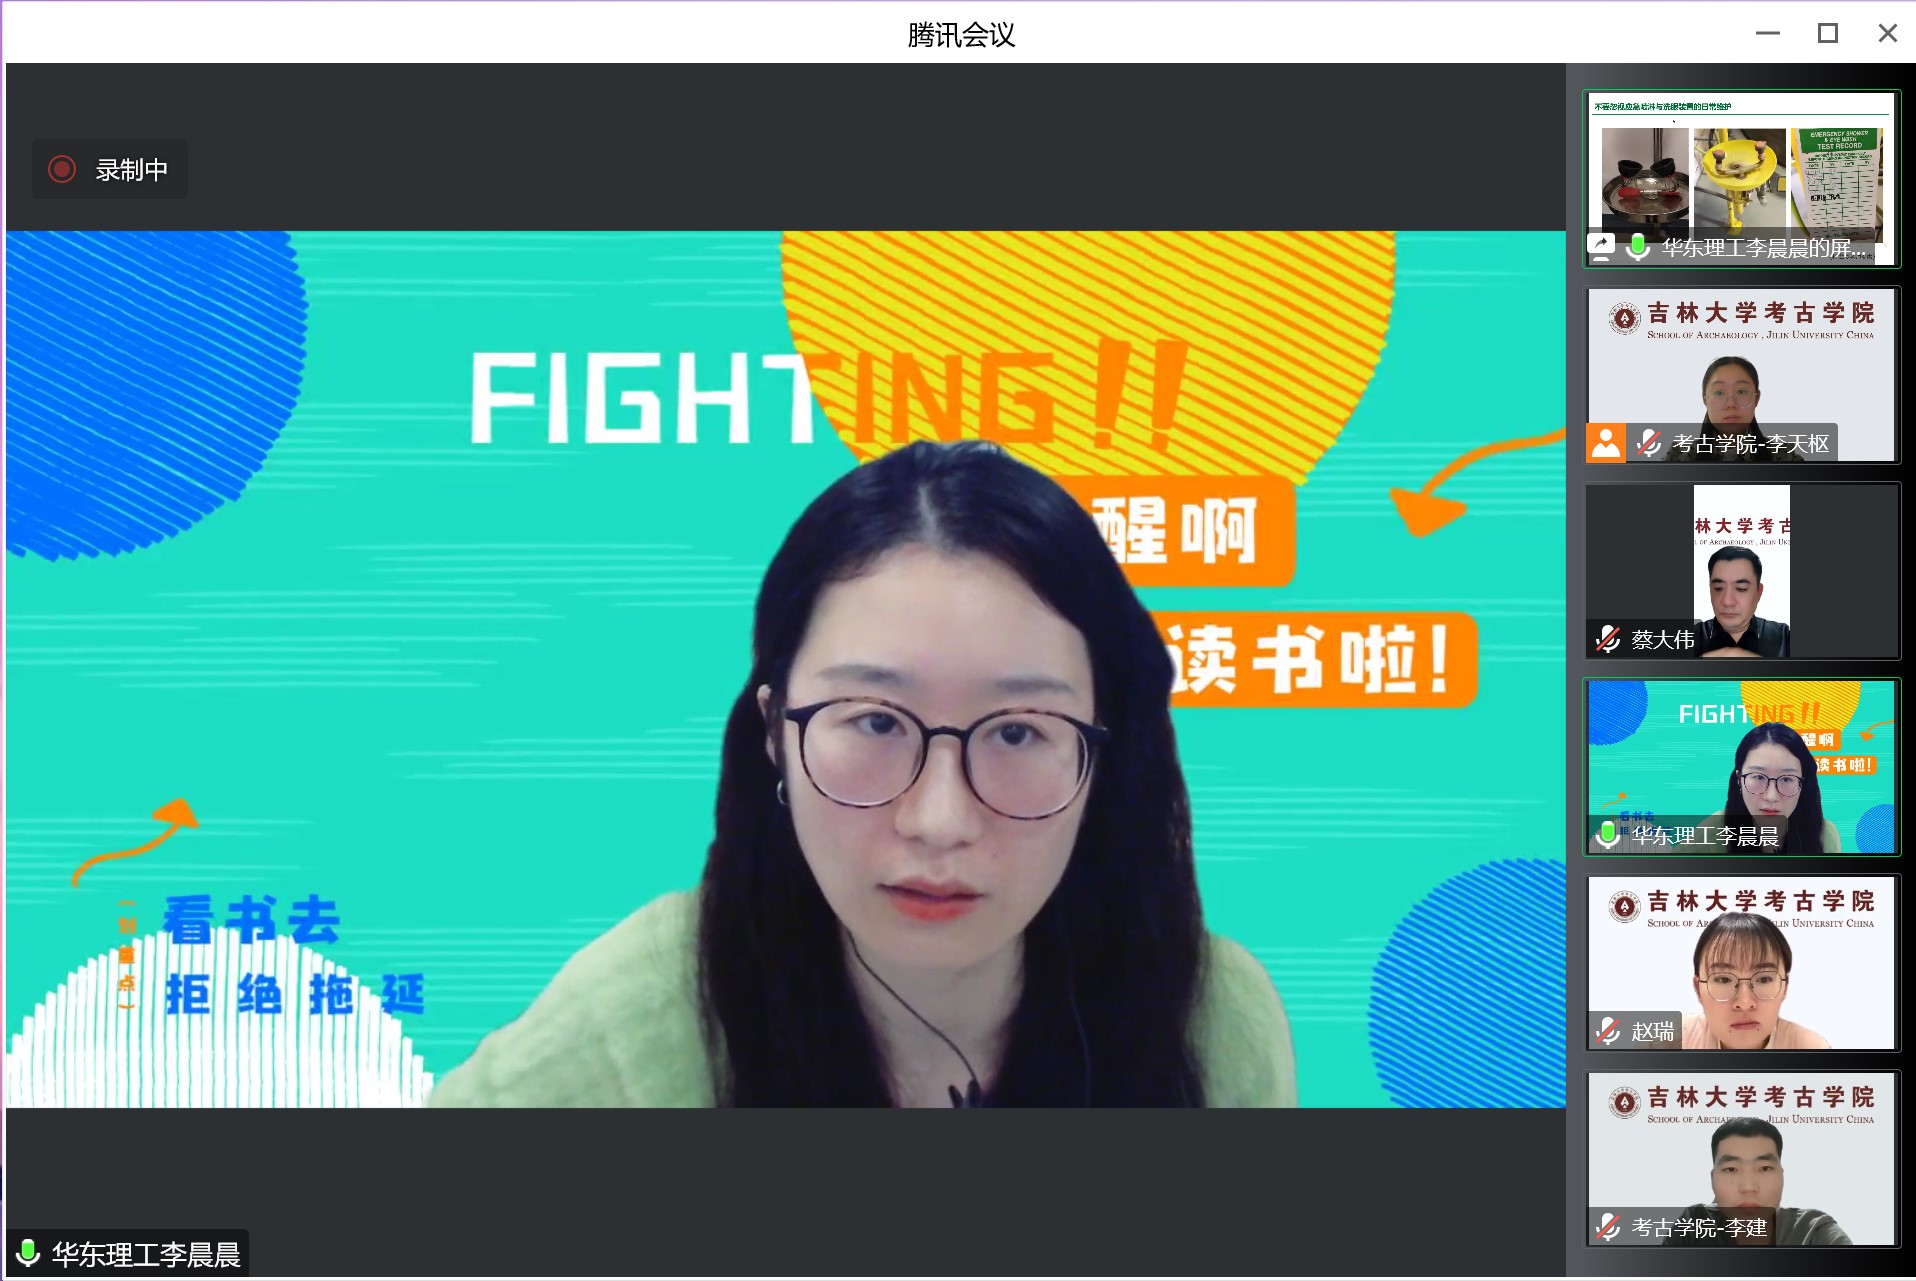
Task: Maximize the Tencent Meeting window
Action: coord(1827,33)
